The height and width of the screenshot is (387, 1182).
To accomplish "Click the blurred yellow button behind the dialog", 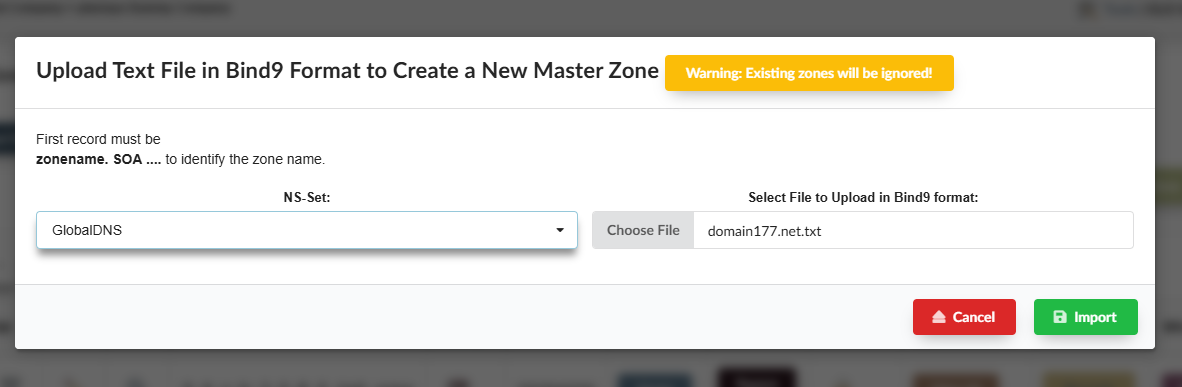I will click(x=1087, y=379).
